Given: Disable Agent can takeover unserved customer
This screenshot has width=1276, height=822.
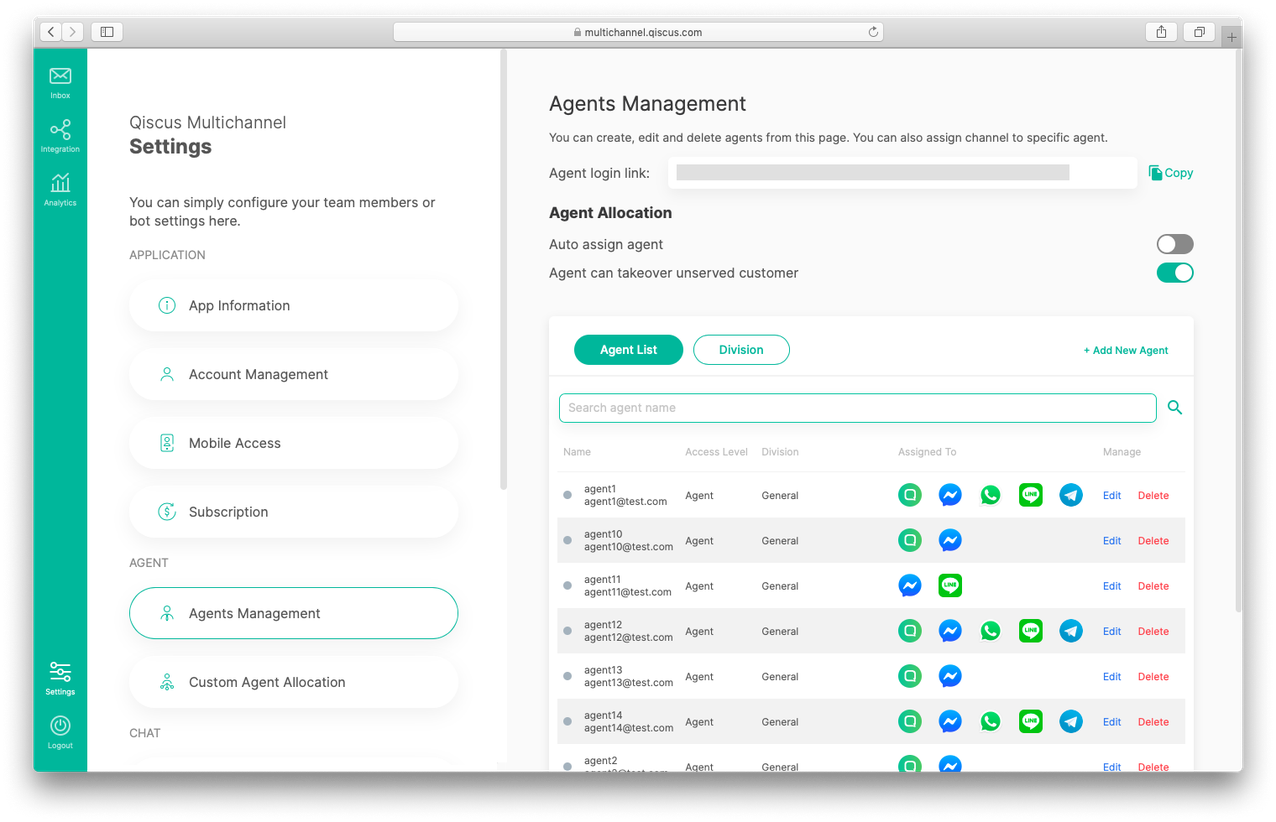Looking at the screenshot, I should [x=1175, y=273].
